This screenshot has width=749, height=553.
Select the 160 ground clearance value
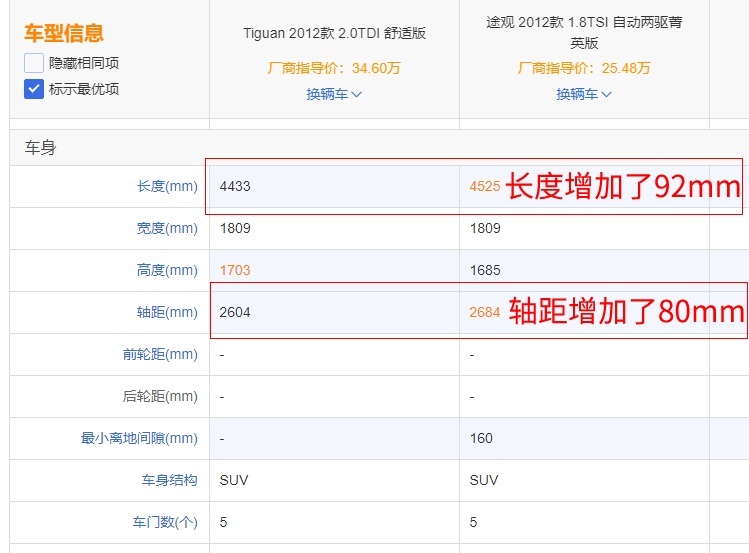tap(481, 438)
